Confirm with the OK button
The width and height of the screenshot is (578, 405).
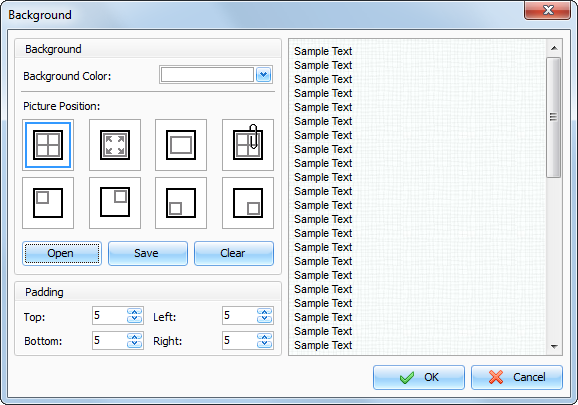coord(419,377)
